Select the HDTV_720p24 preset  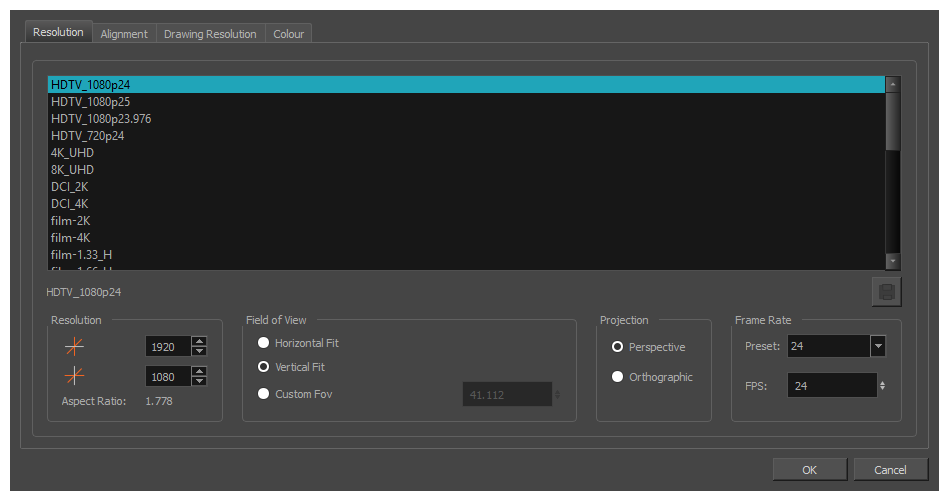coord(466,136)
